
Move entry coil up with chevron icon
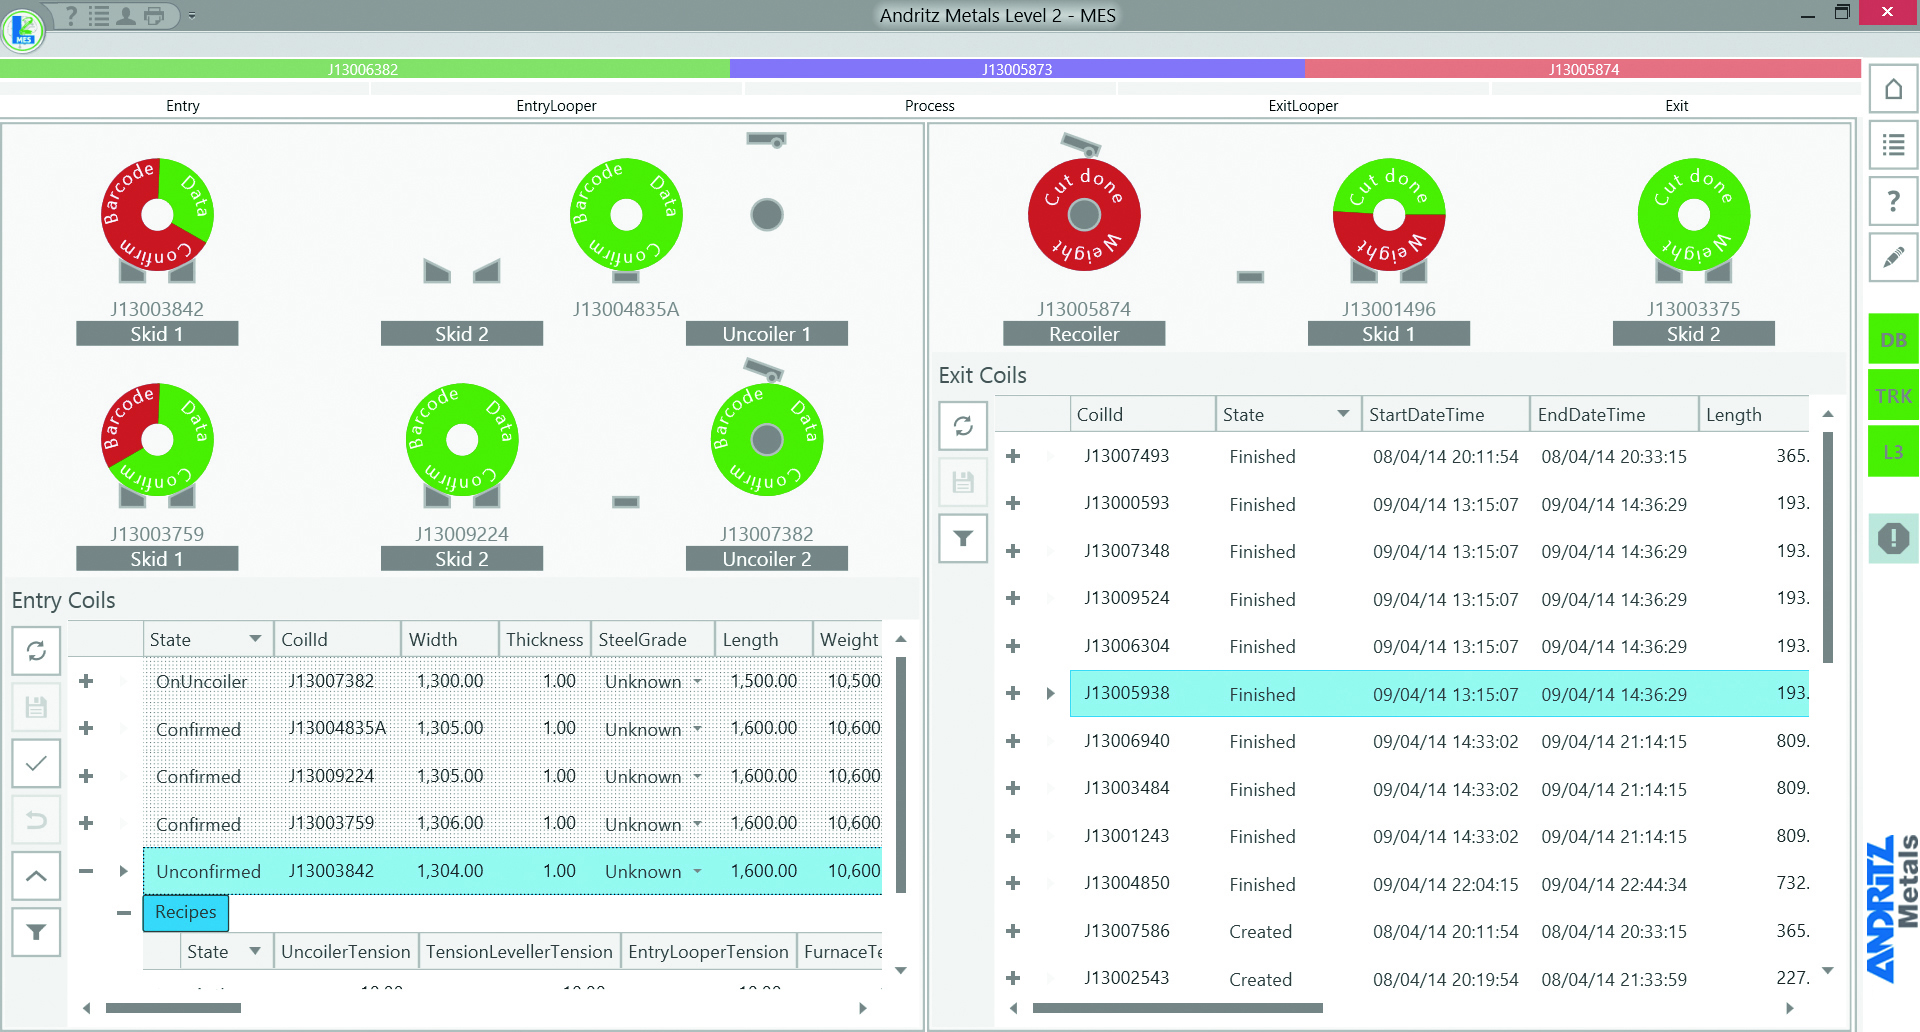coord(36,876)
